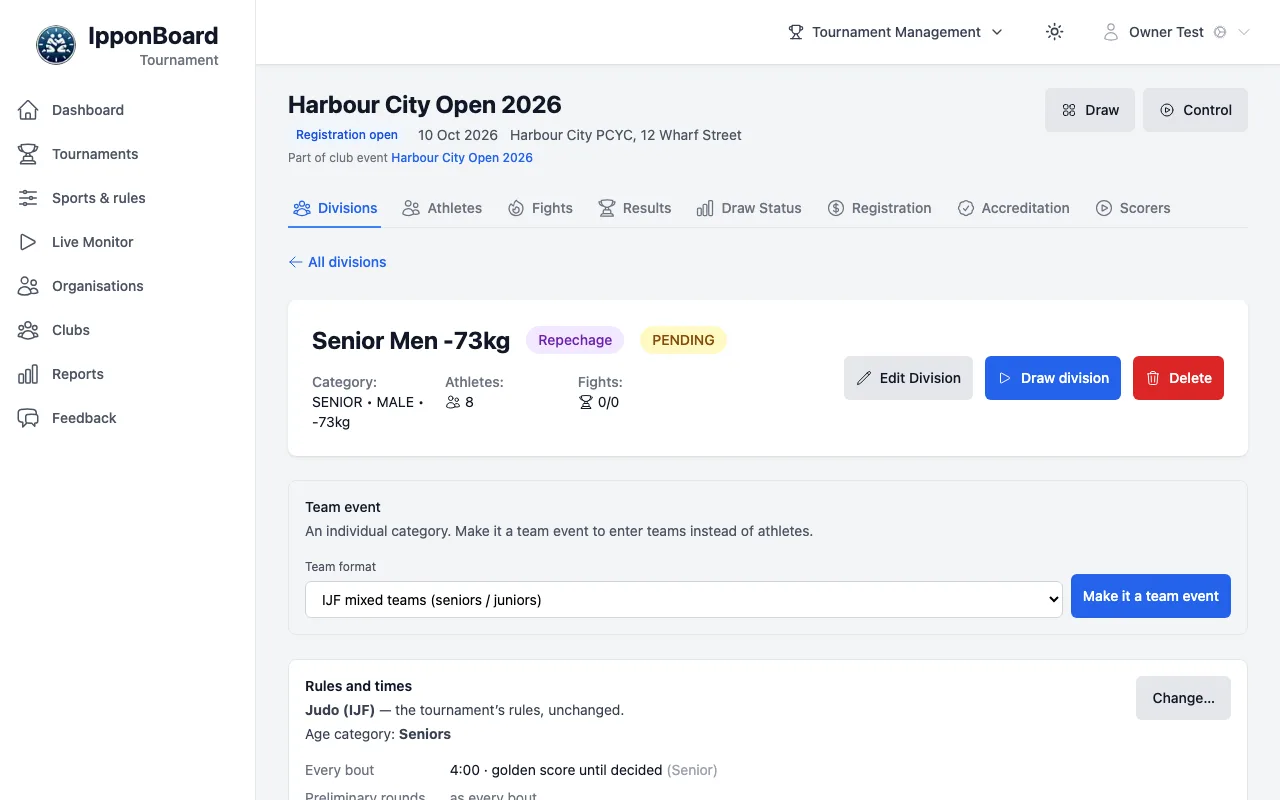Click the Harbour City Open 2026 page title
The width and height of the screenshot is (1280, 800).
pos(425,104)
